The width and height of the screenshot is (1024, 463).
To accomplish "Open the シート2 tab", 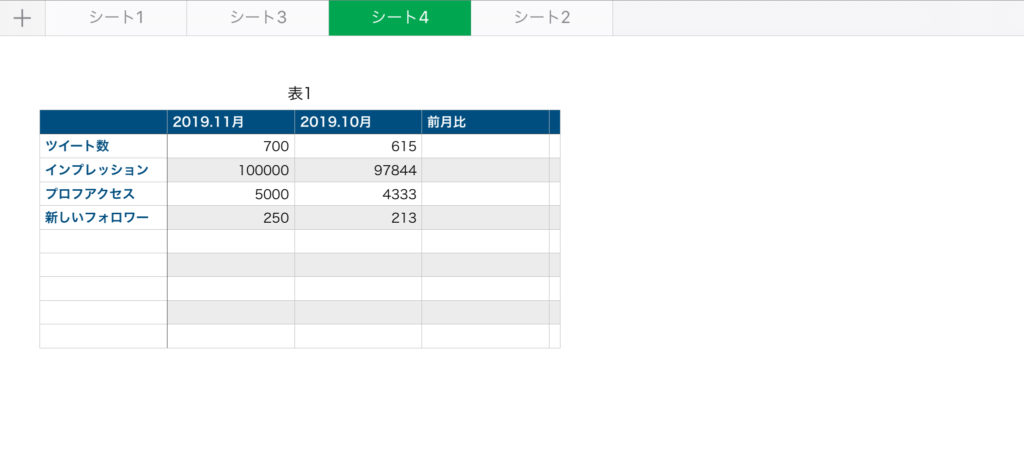I will point(542,18).
